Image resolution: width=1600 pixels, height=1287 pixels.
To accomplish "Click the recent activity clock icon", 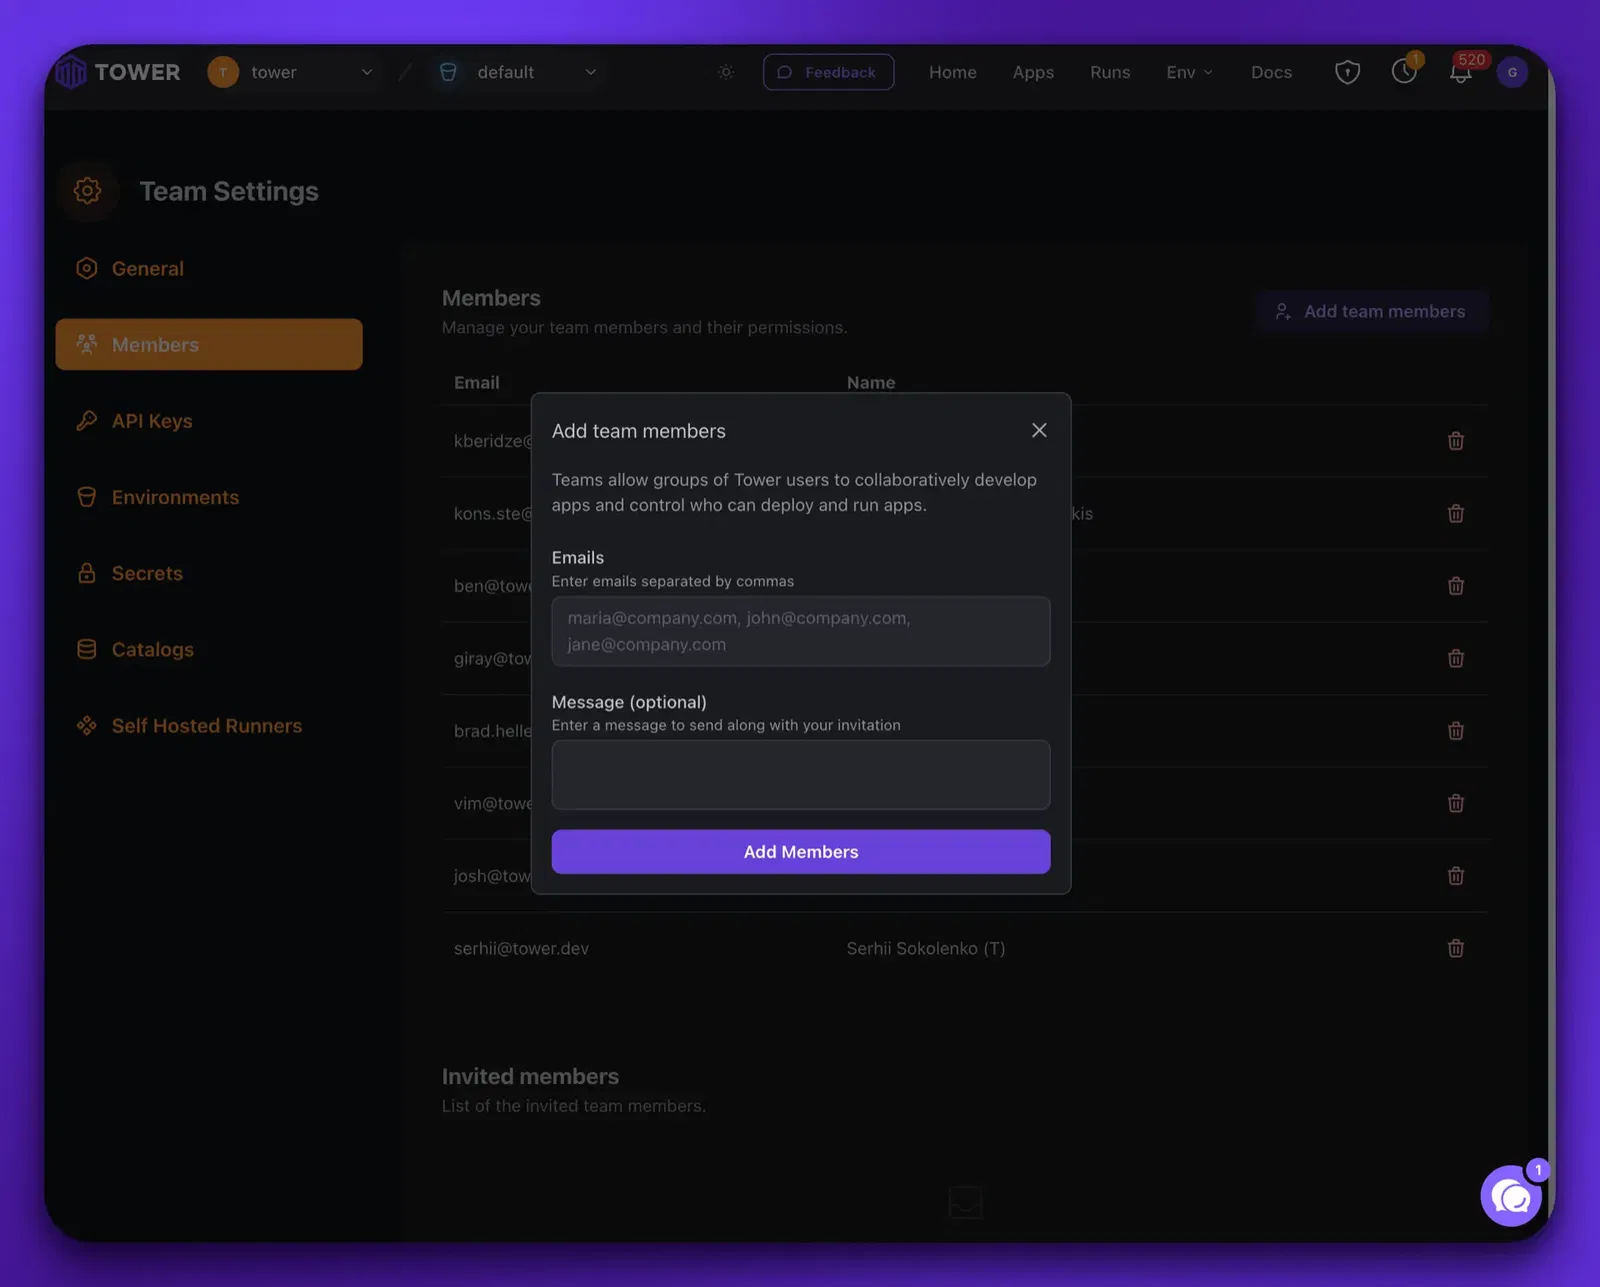I will [1404, 72].
